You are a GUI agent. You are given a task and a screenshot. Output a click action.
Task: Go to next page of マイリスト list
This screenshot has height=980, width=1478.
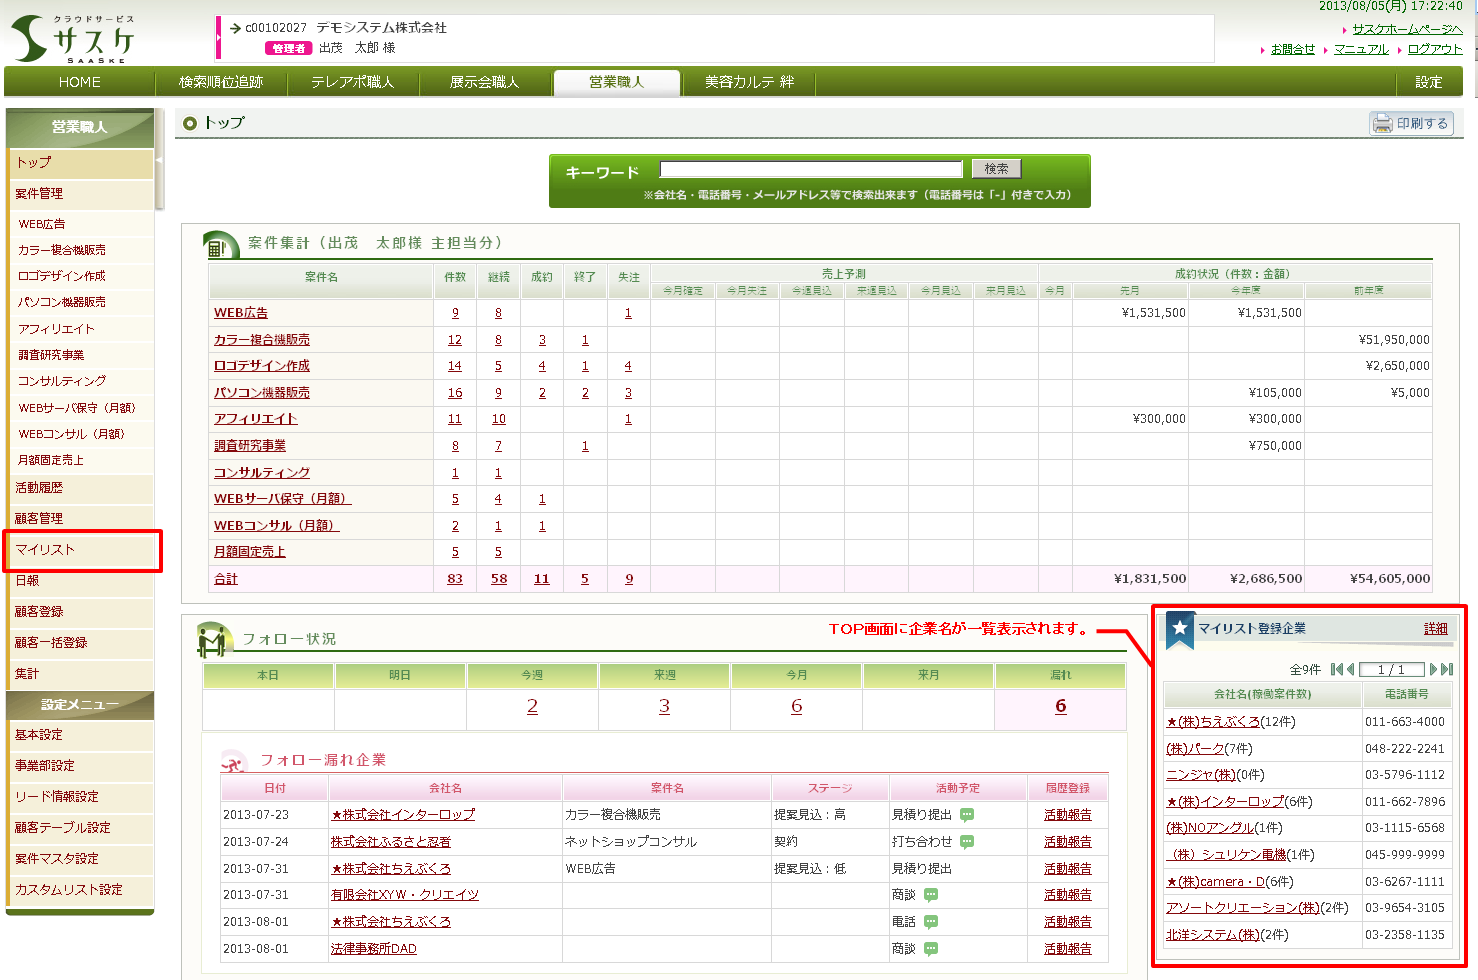click(1434, 670)
